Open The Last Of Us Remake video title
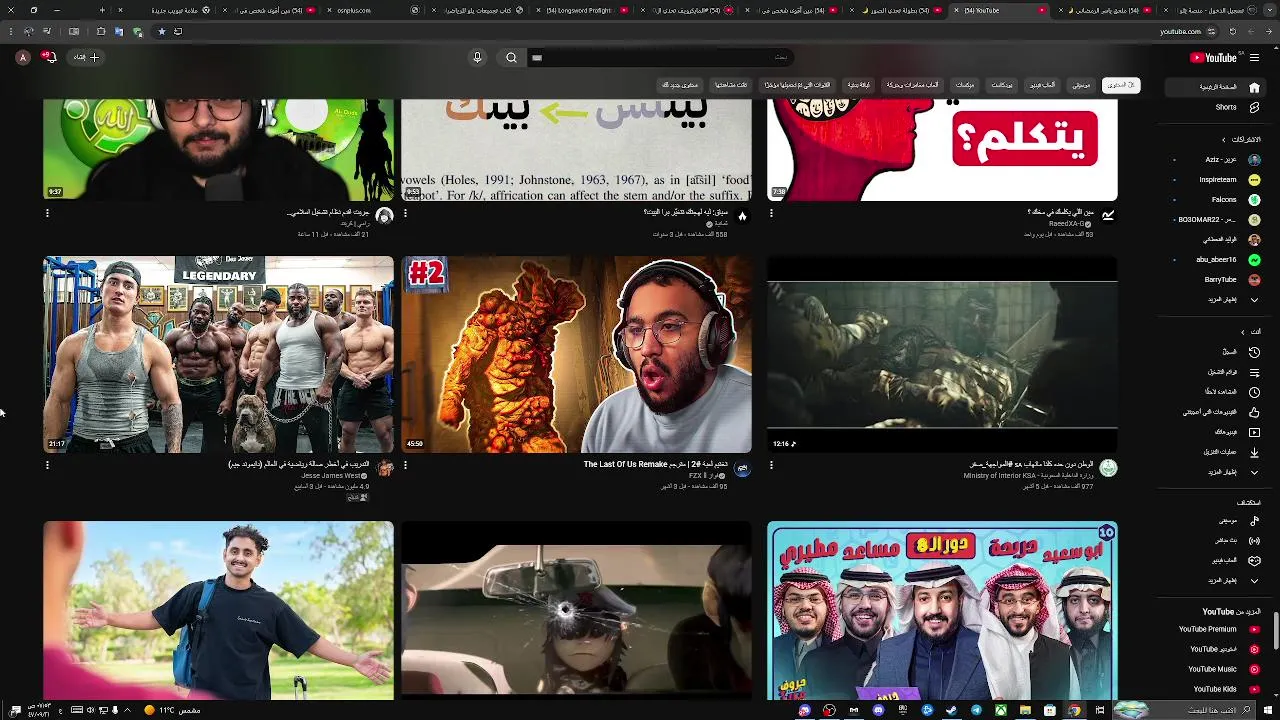 655,464
